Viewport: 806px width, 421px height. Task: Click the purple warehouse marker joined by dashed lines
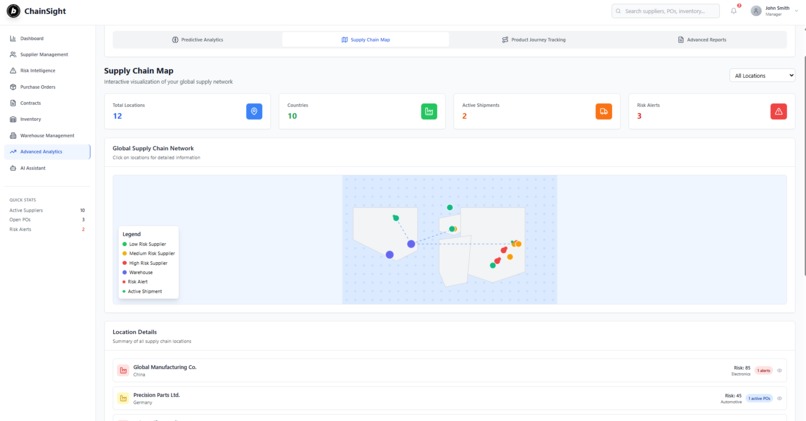(x=411, y=244)
